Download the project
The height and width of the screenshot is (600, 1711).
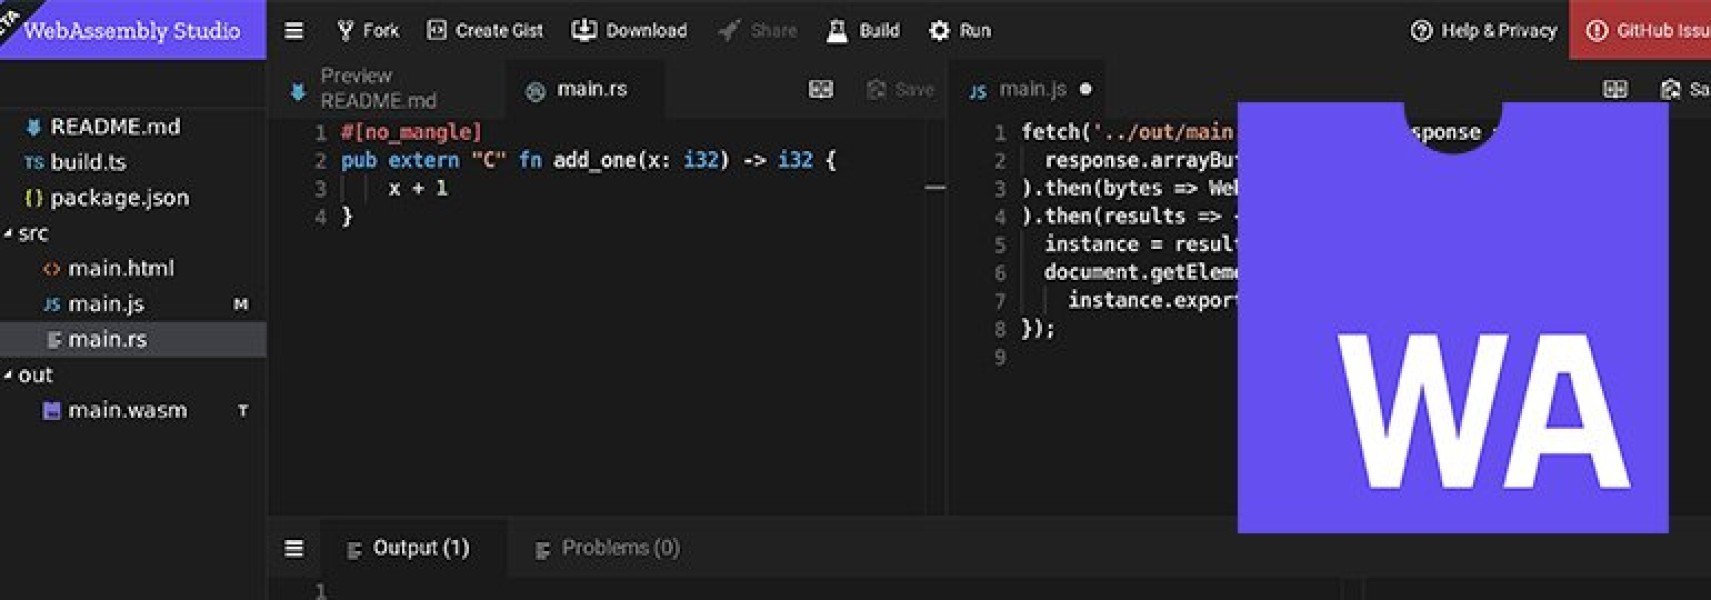click(629, 31)
